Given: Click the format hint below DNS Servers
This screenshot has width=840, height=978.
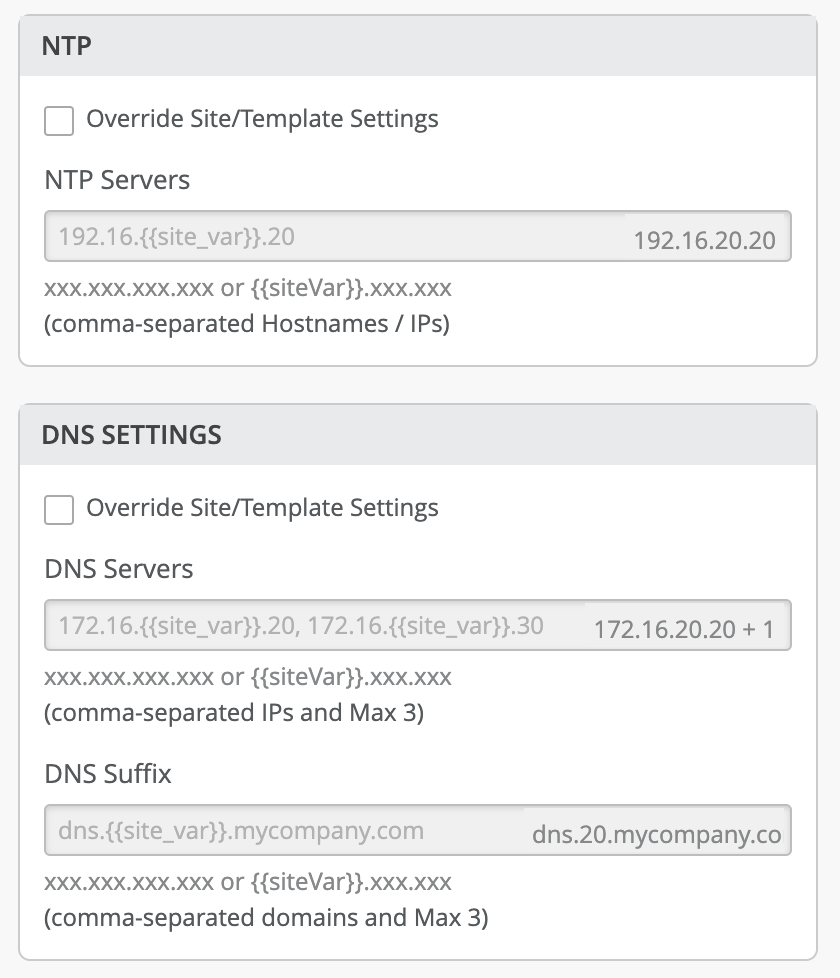Looking at the screenshot, I should [248, 677].
